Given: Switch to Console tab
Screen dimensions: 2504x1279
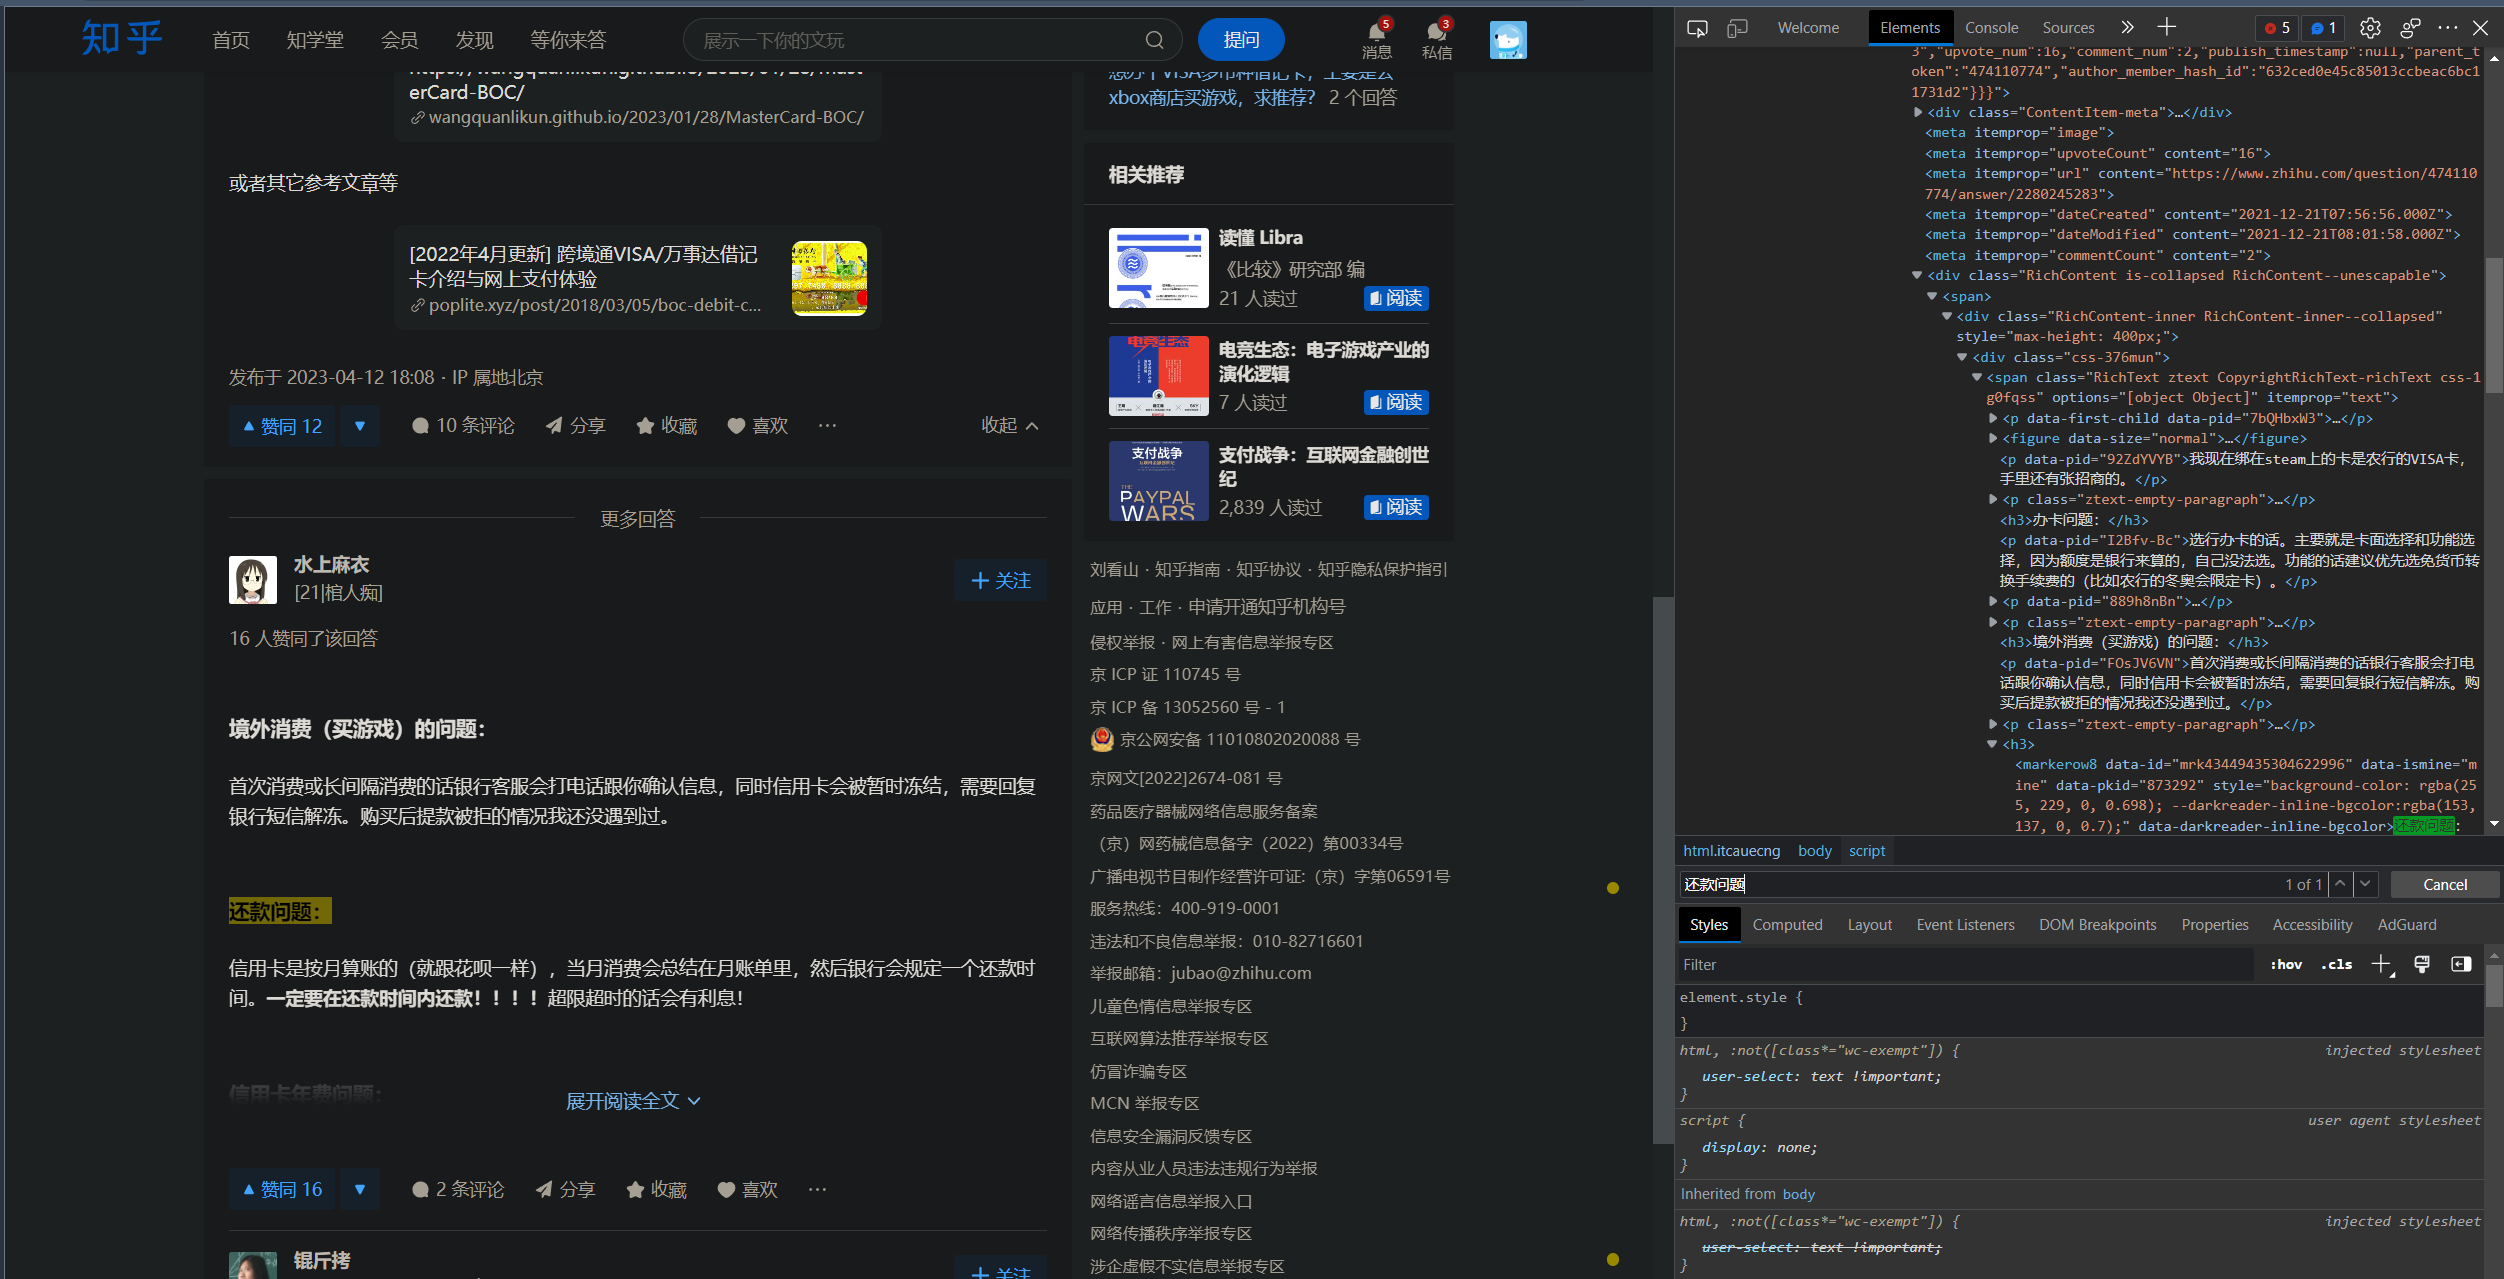Looking at the screenshot, I should [x=1991, y=28].
